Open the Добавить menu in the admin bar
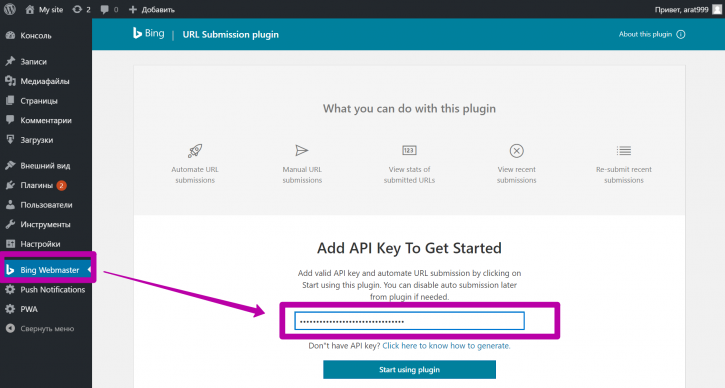This screenshot has height=388, width=725. [152, 9]
